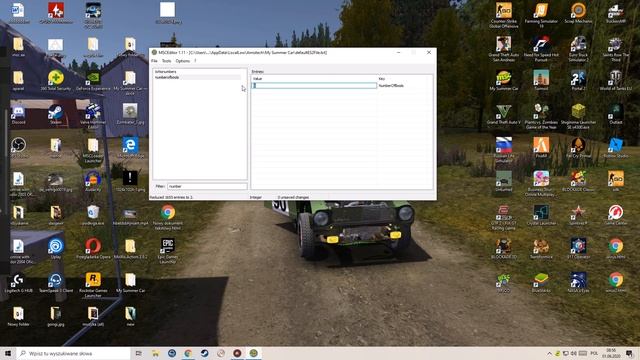The height and width of the screenshot is (360, 640).
Task: Click the Value input field for NumberOfBools
Action: pos(314,85)
